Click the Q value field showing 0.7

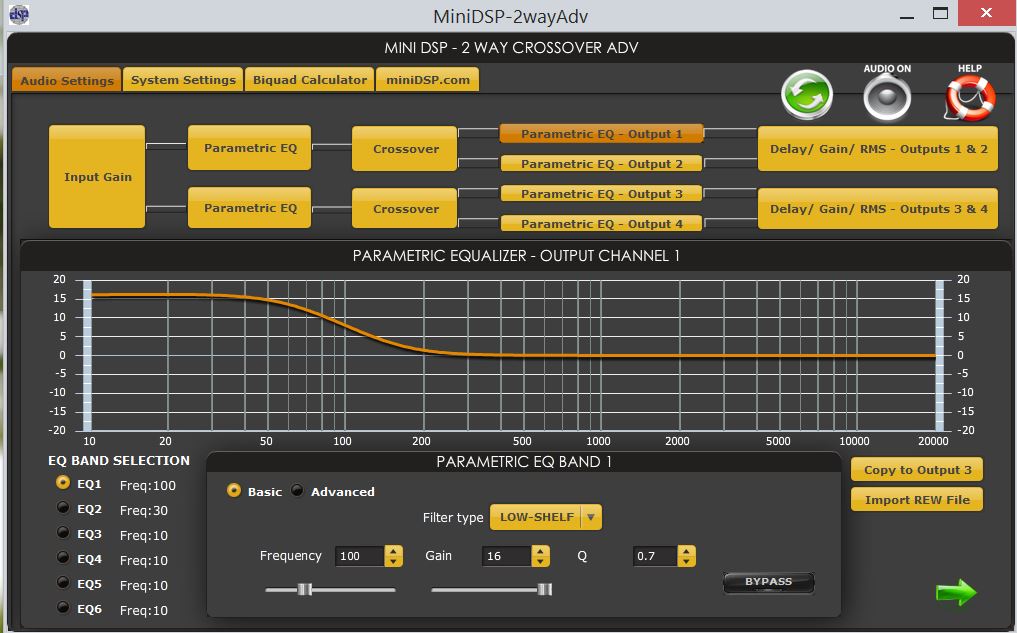(655, 556)
